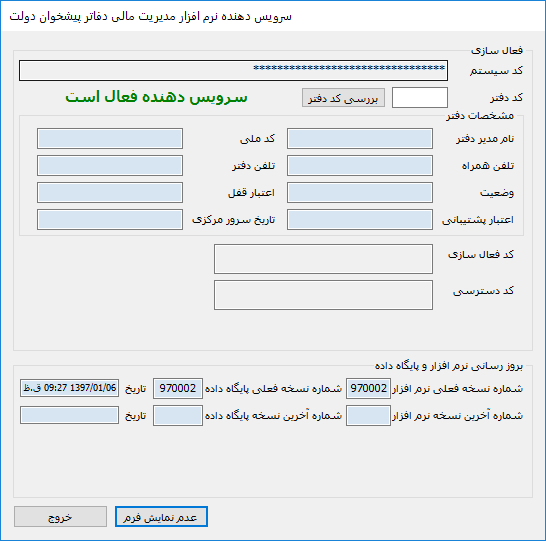Click the date field showing 1397/01/06
The image size is (546, 541).
pos(69,388)
